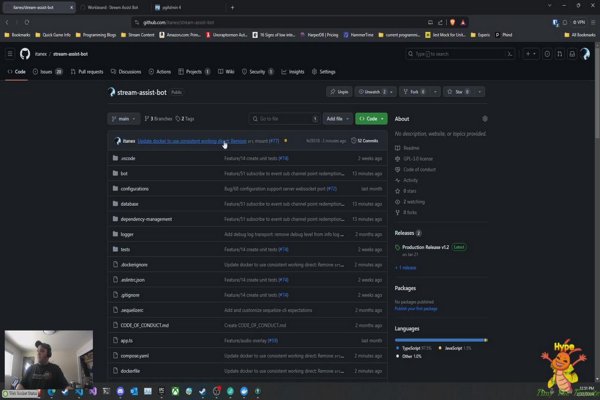Open a new browser tab
This screenshot has width=600, height=400.
click(x=232, y=7)
